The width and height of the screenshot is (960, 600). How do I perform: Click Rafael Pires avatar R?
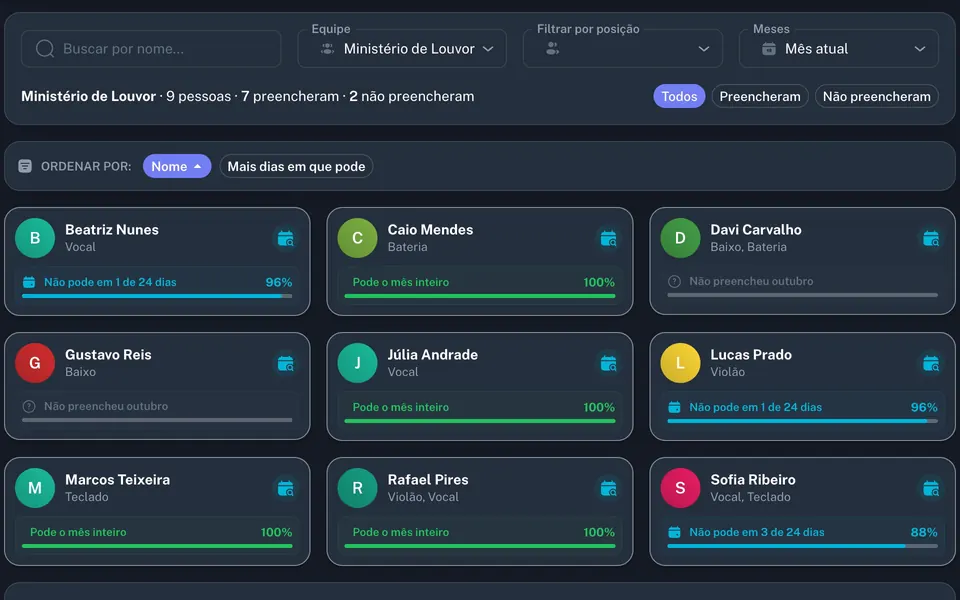coord(358,488)
